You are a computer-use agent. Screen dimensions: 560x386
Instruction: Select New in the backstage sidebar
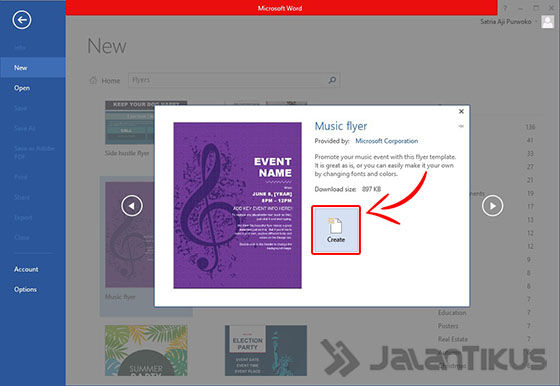tap(33, 67)
